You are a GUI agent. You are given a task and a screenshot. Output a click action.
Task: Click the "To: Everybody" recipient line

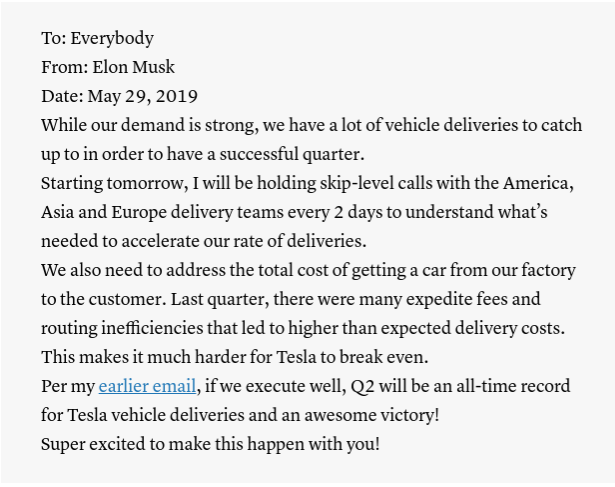[97, 39]
